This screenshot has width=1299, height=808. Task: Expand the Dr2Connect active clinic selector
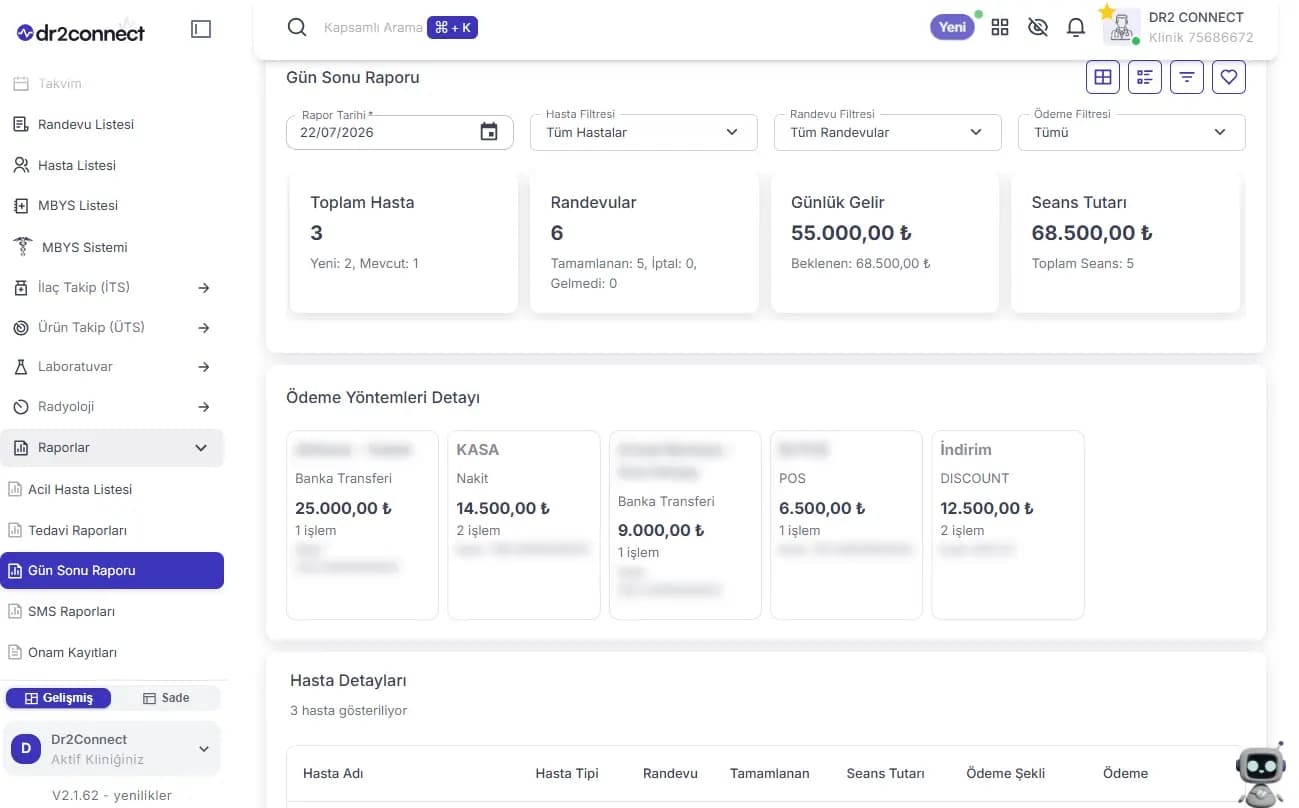[x=111, y=749]
